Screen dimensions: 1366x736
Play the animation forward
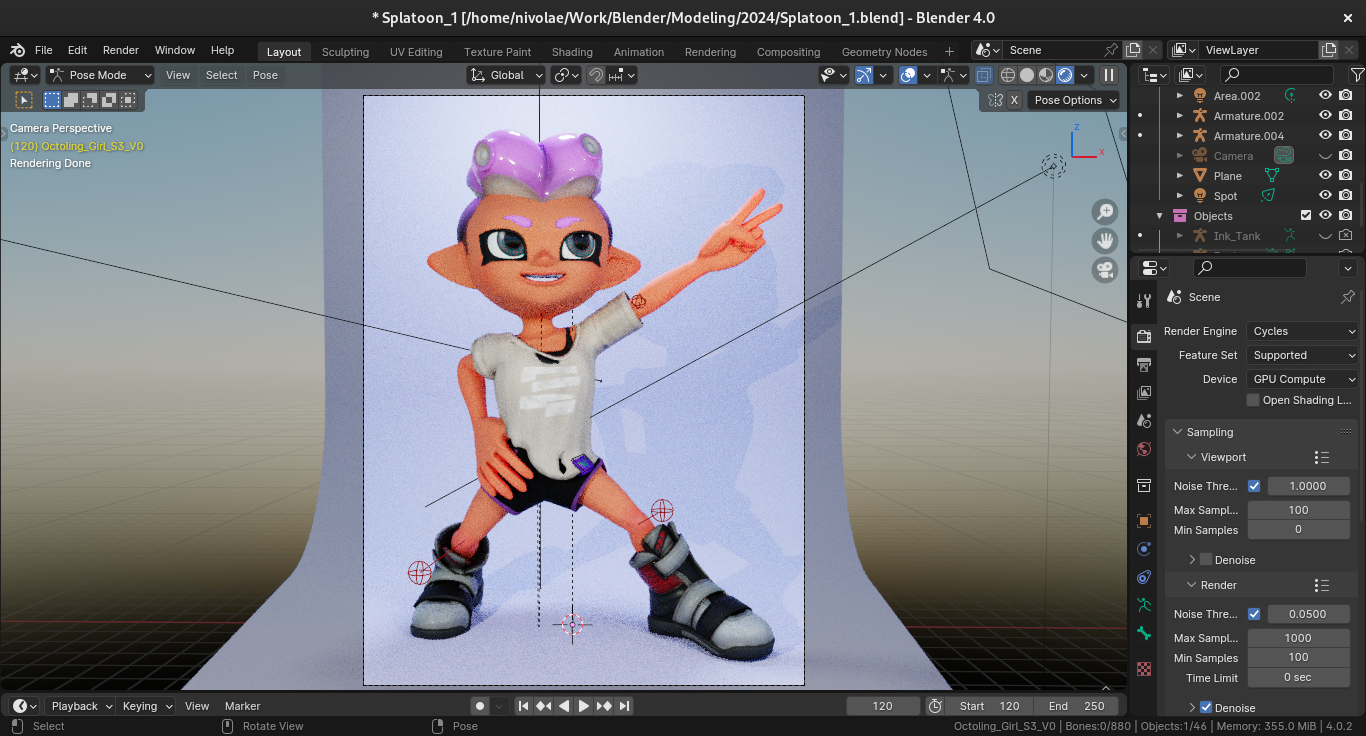point(584,706)
